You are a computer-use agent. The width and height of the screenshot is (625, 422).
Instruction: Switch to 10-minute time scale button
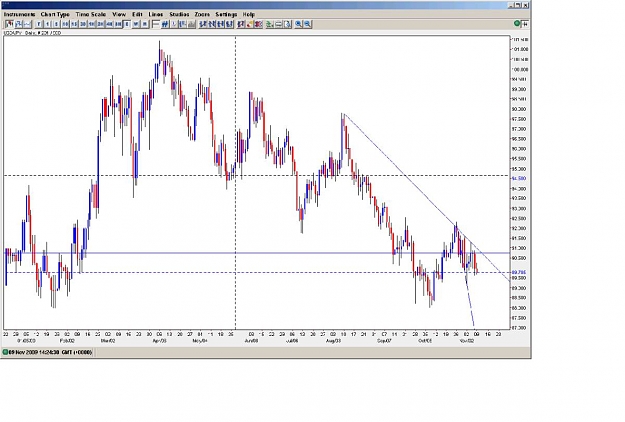pyautogui.click(x=65, y=24)
